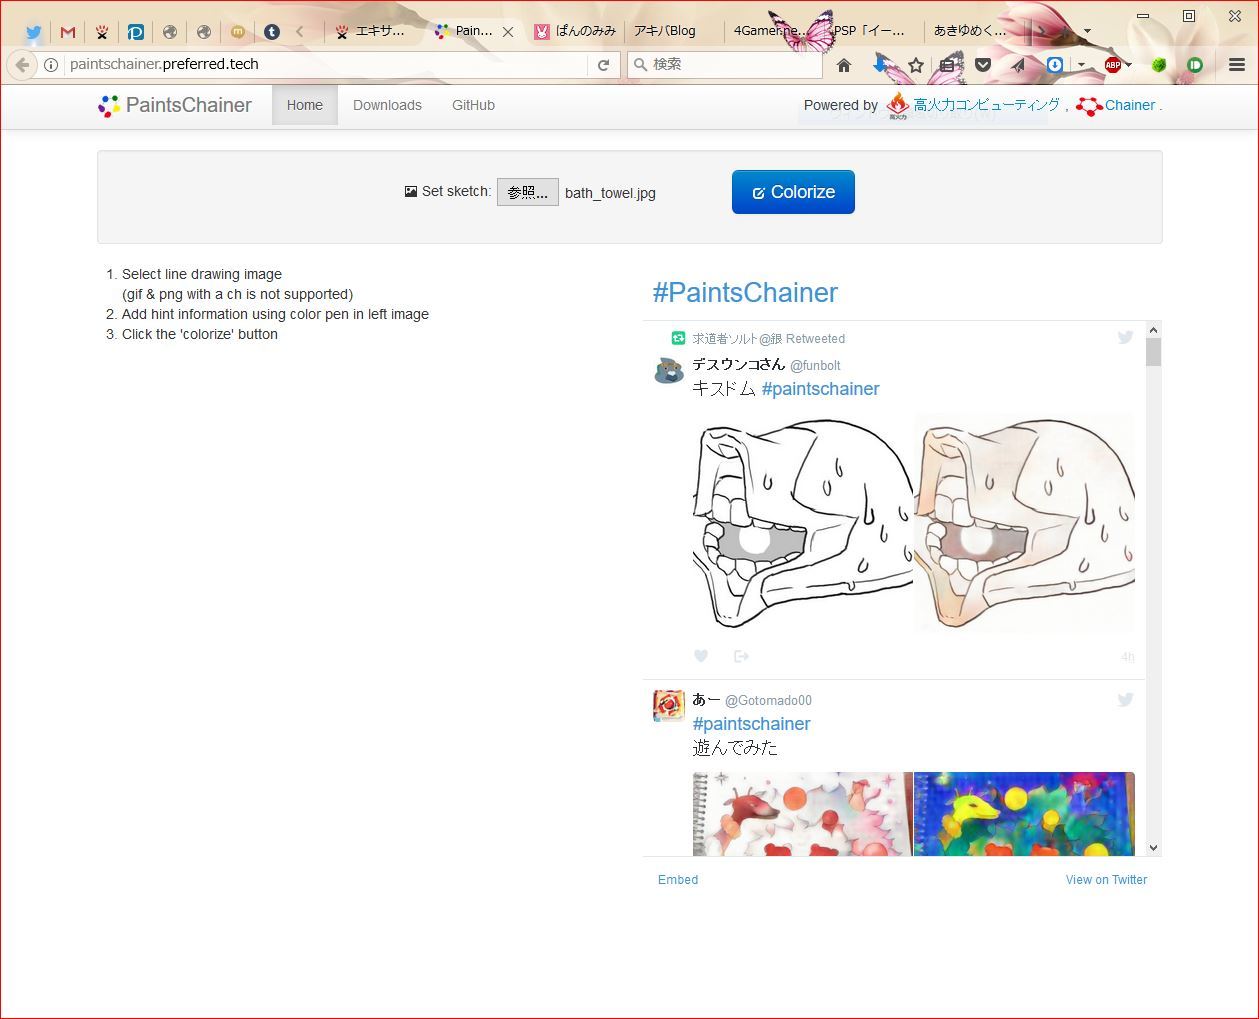The width and height of the screenshot is (1259, 1019).
Task: Open the あー user avatar
Action: [x=668, y=705]
